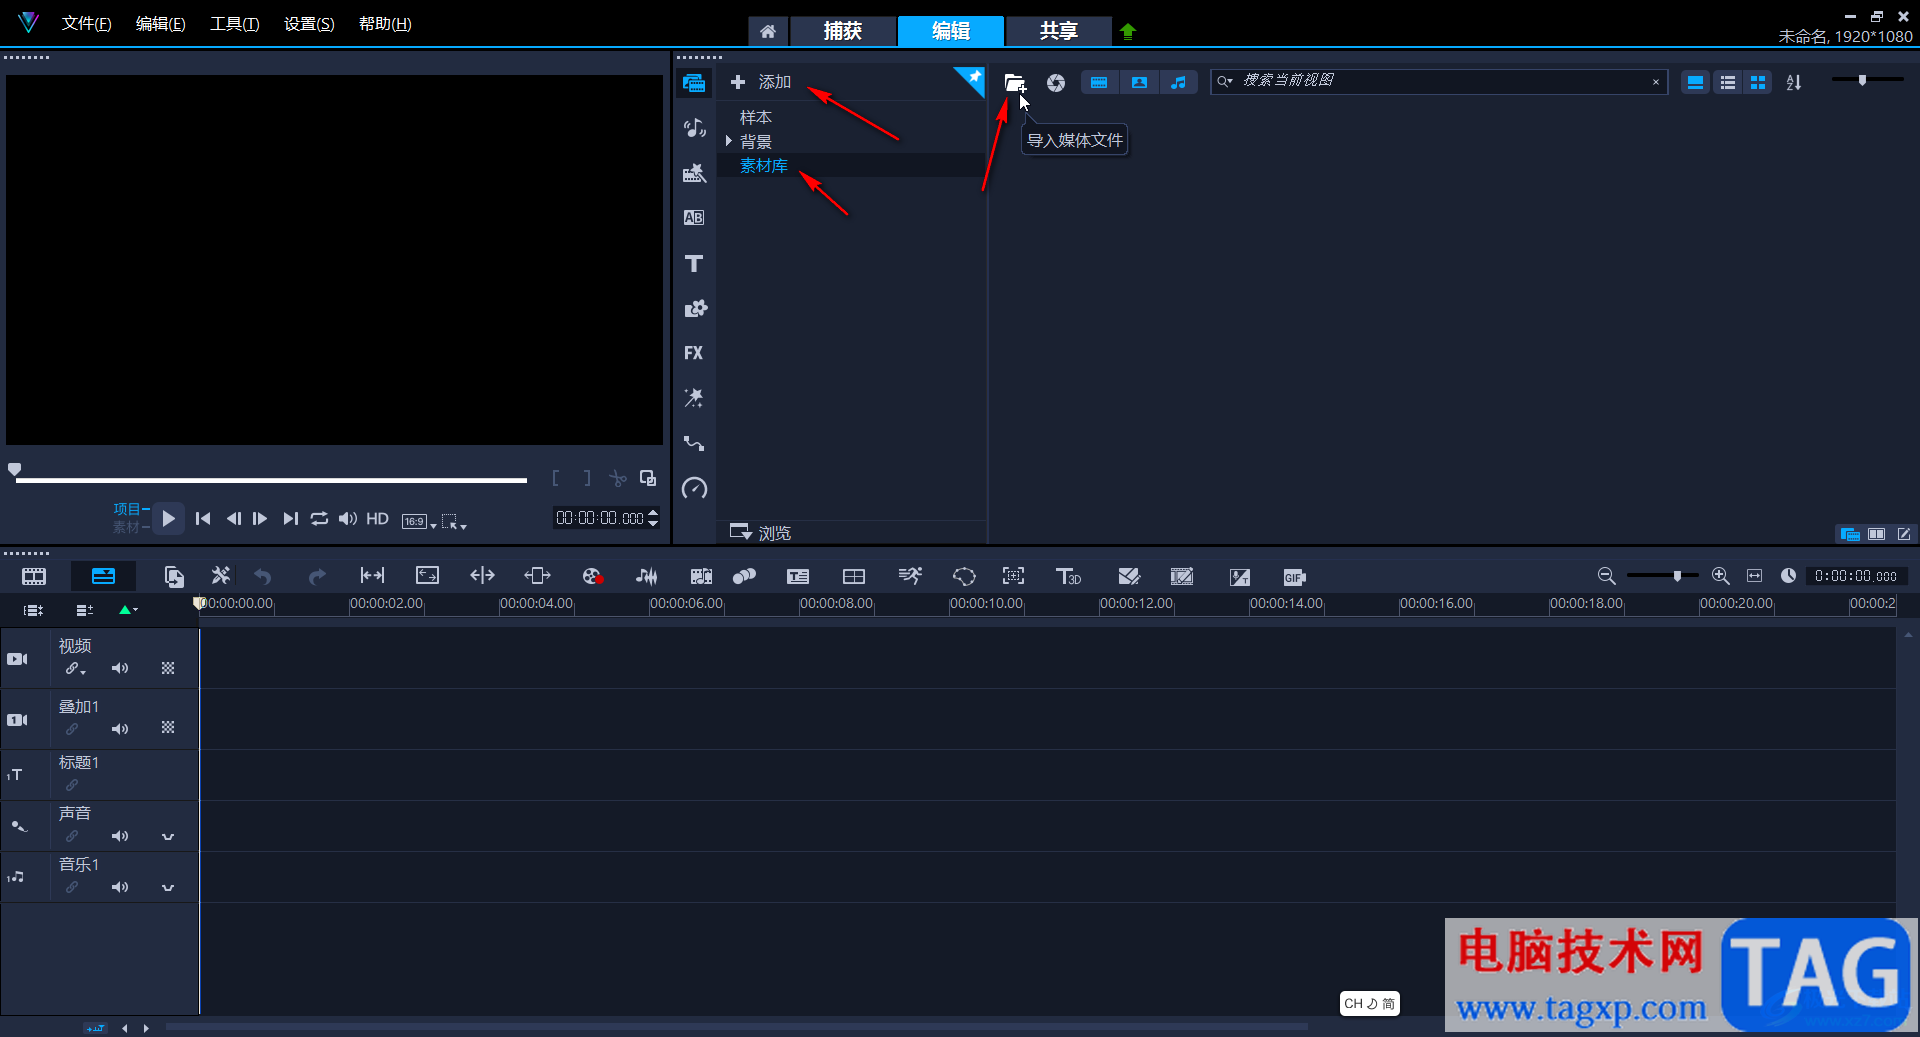Open the Sound/Audio library icon
The height and width of the screenshot is (1037, 1920).
click(x=694, y=128)
